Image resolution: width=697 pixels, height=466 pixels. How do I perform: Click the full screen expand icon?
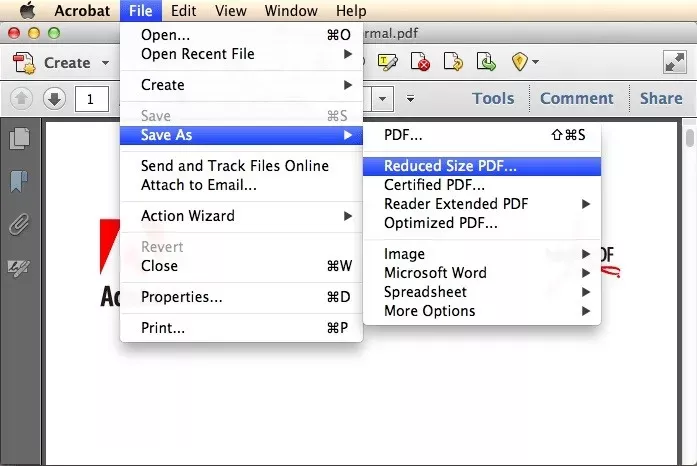click(674, 62)
